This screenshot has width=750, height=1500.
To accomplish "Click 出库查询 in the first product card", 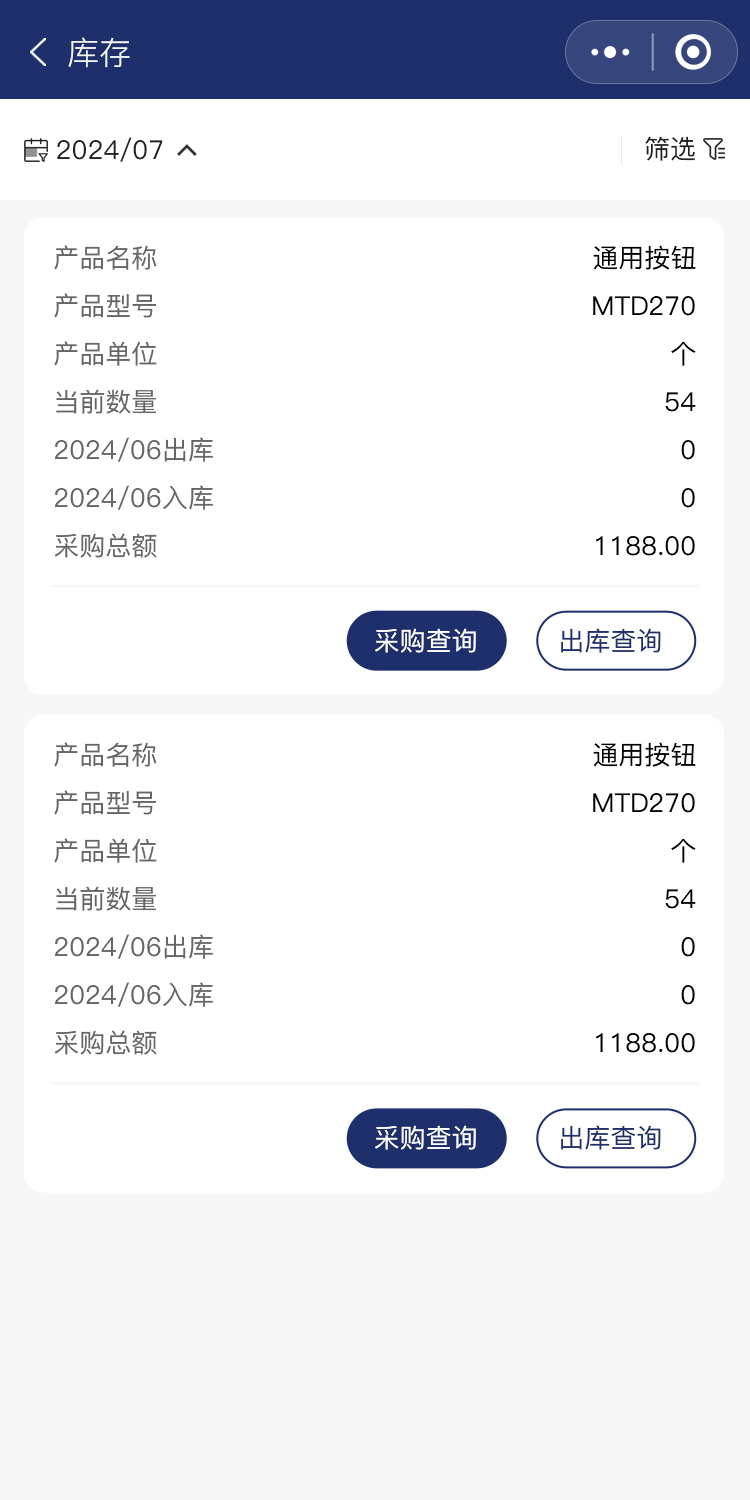I will tap(615, 641).
